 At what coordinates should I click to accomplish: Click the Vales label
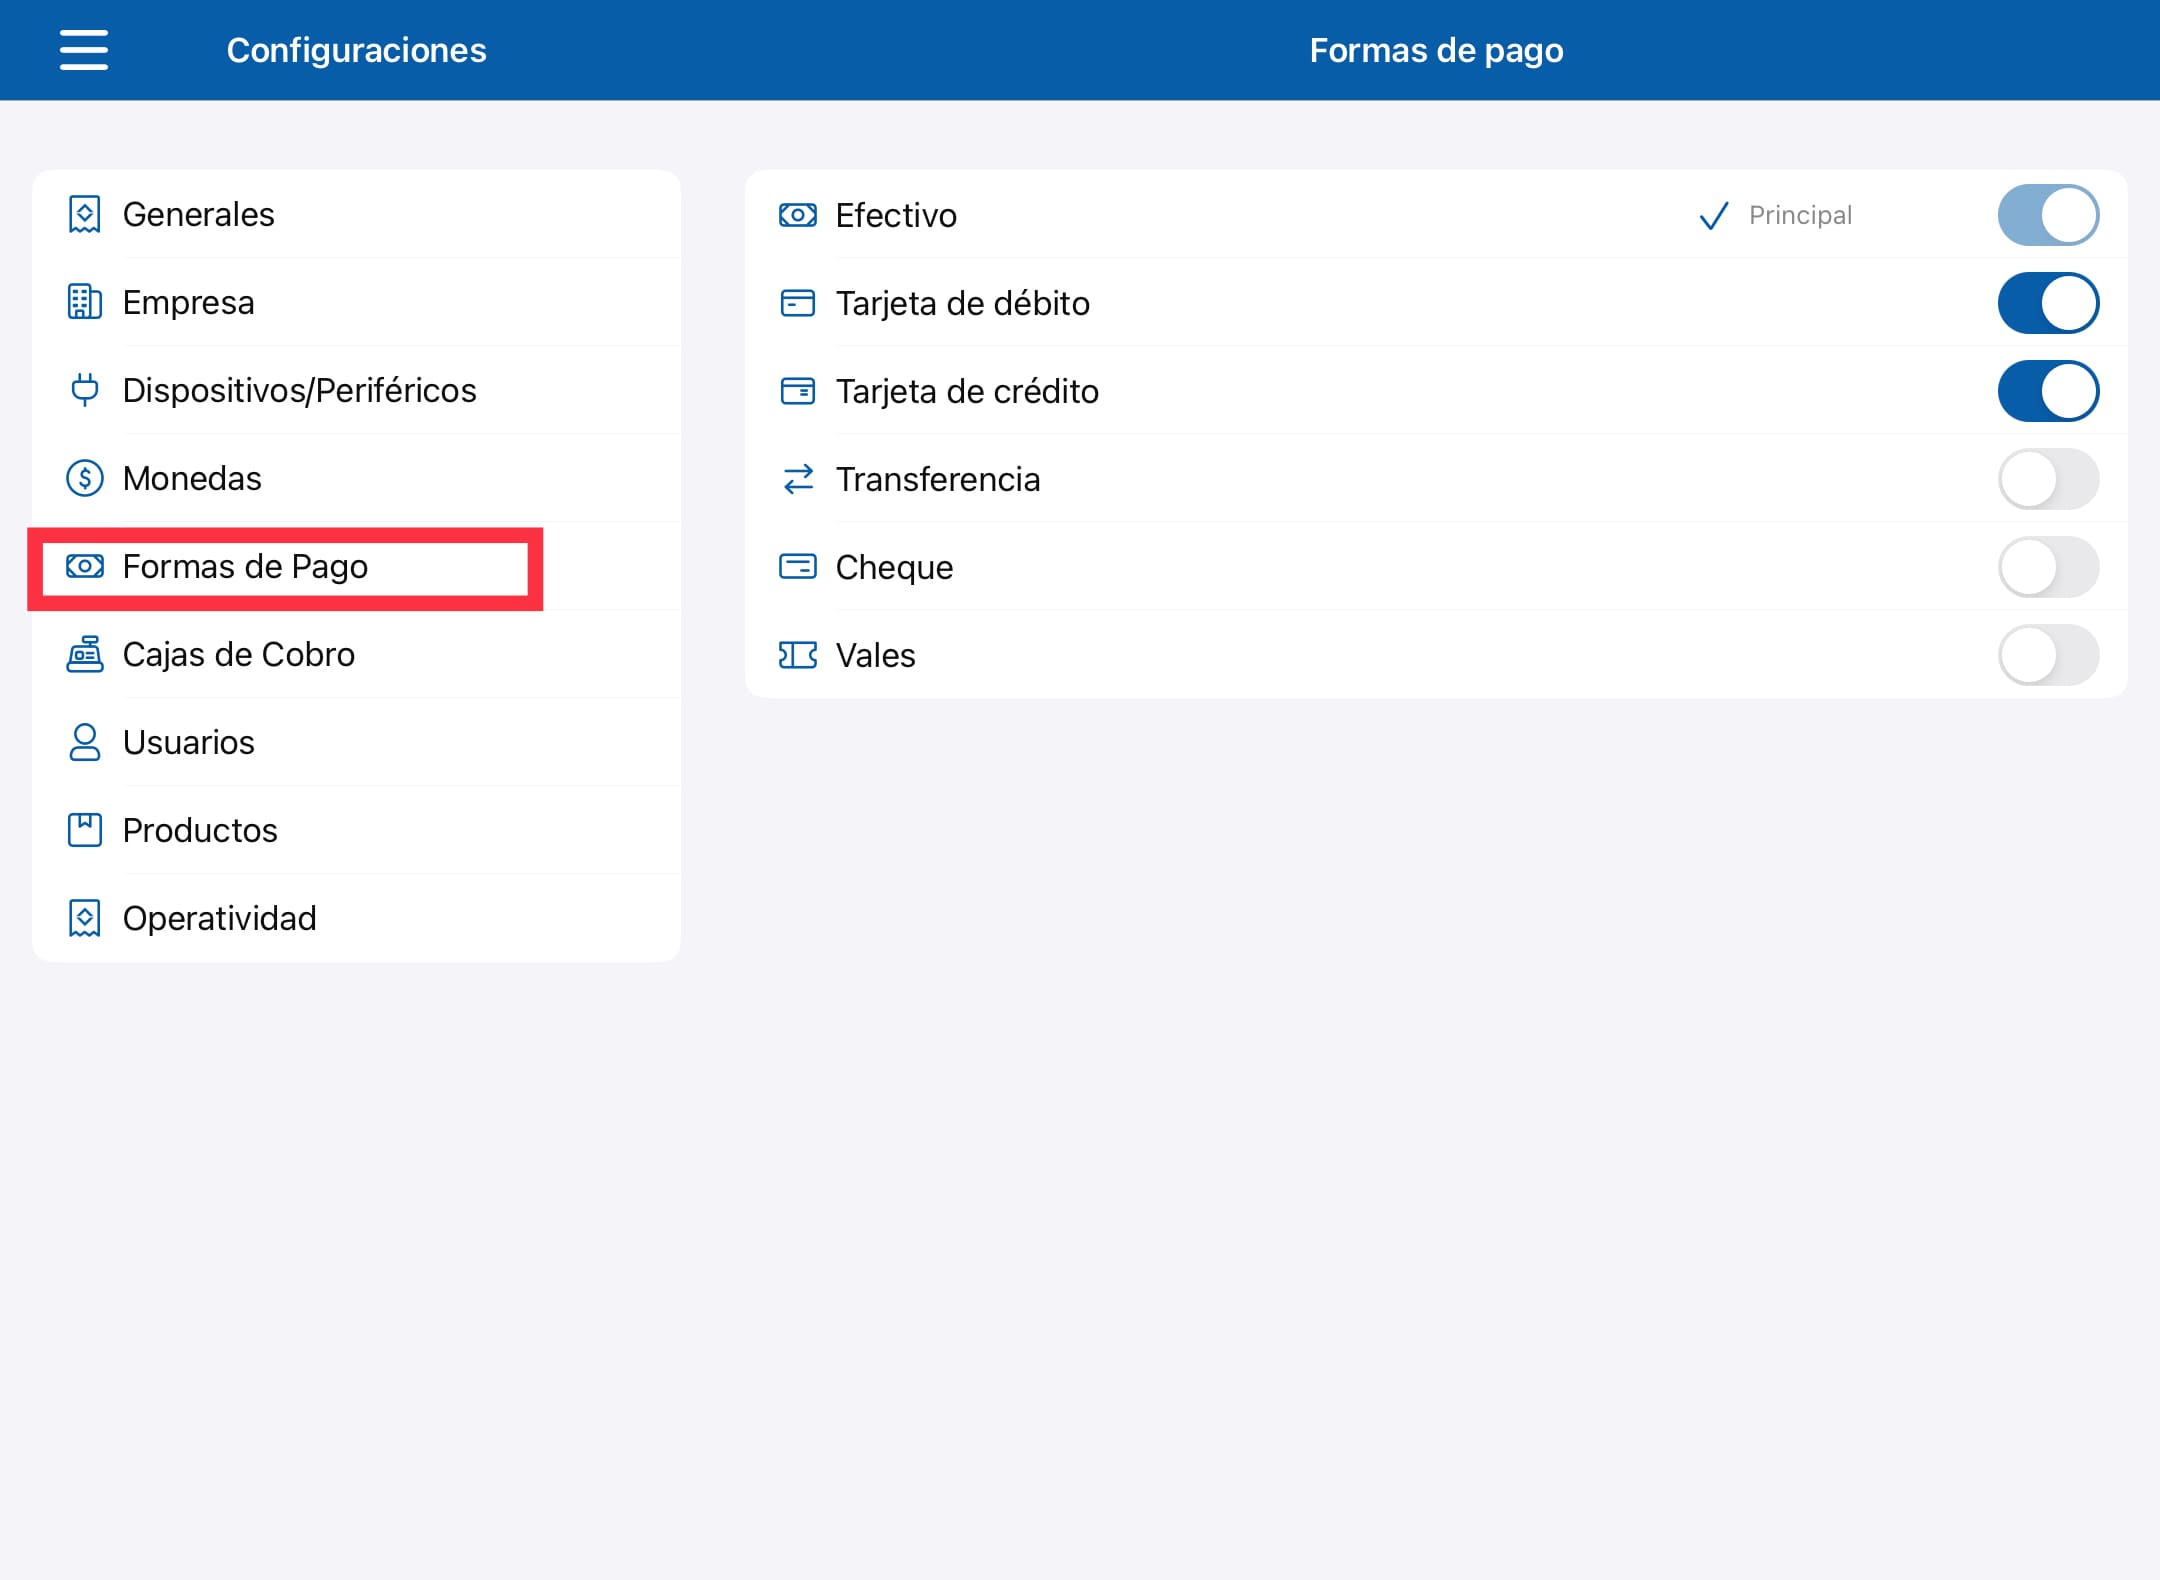[875, 655]
